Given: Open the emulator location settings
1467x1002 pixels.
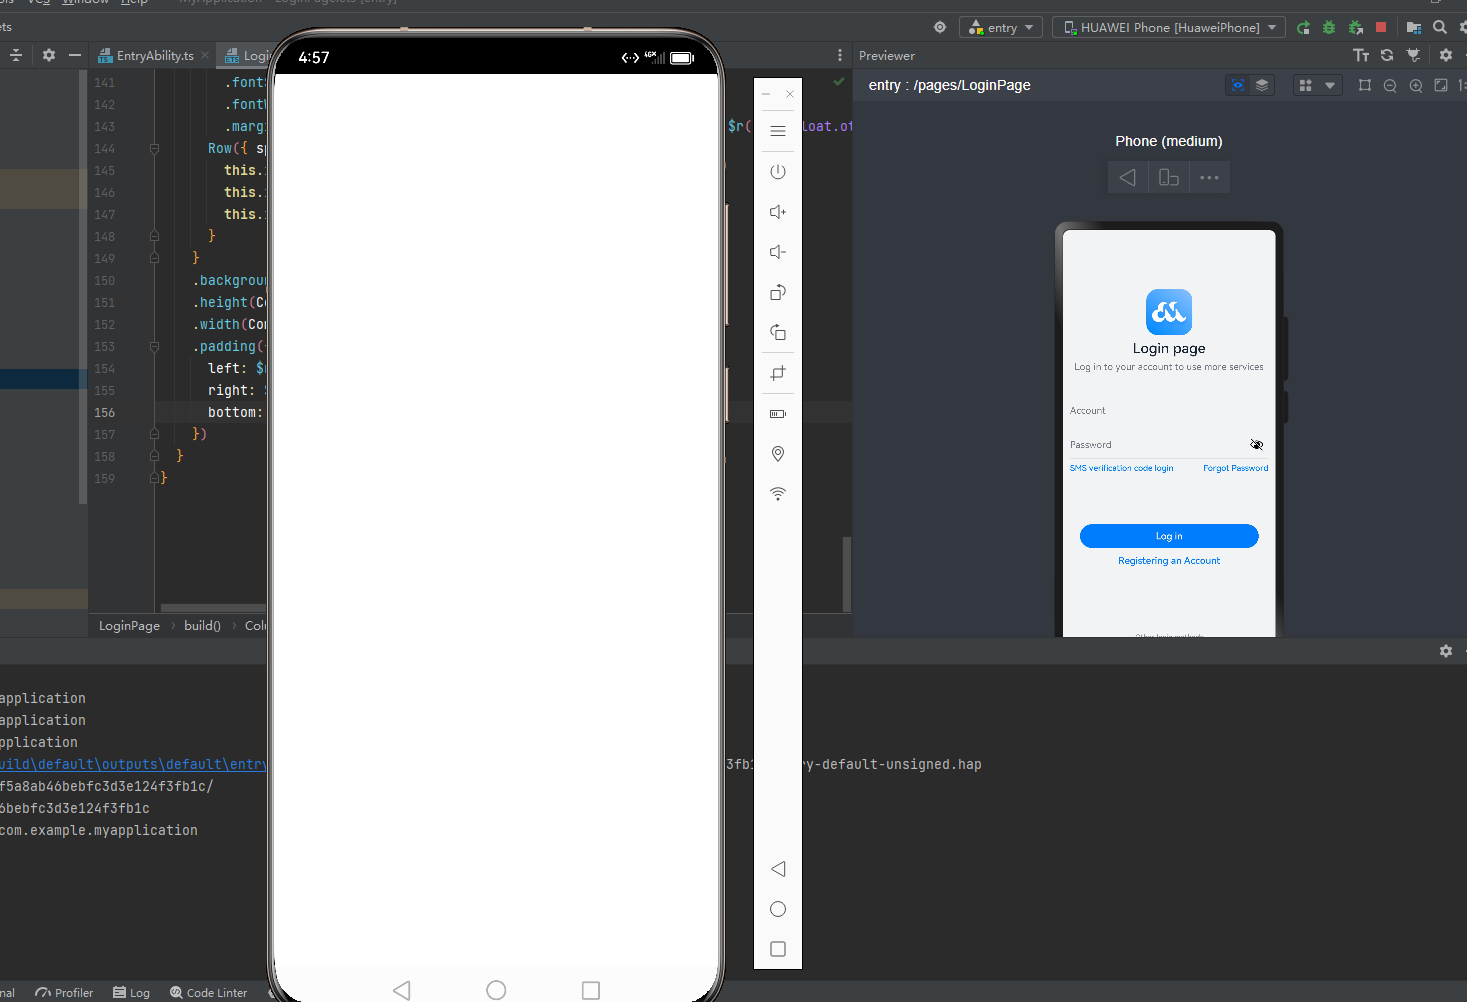Looking at the screenshot, I should (x=778, y=454).
